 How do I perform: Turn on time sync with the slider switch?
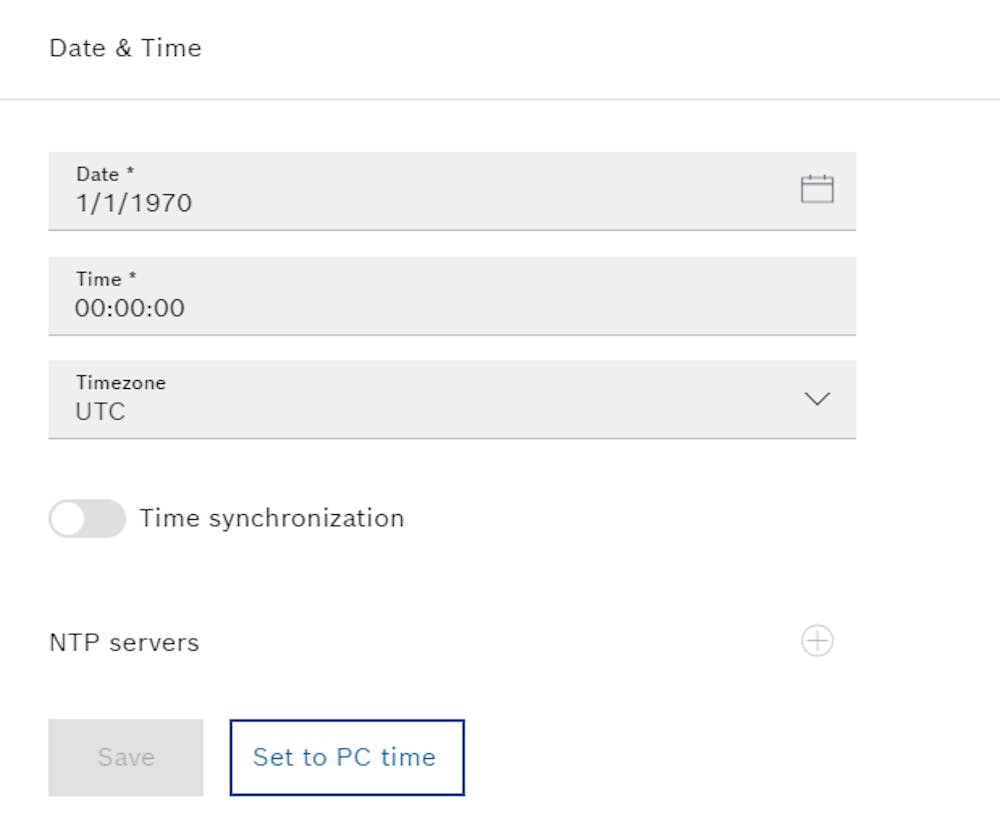tap(87, 518)
